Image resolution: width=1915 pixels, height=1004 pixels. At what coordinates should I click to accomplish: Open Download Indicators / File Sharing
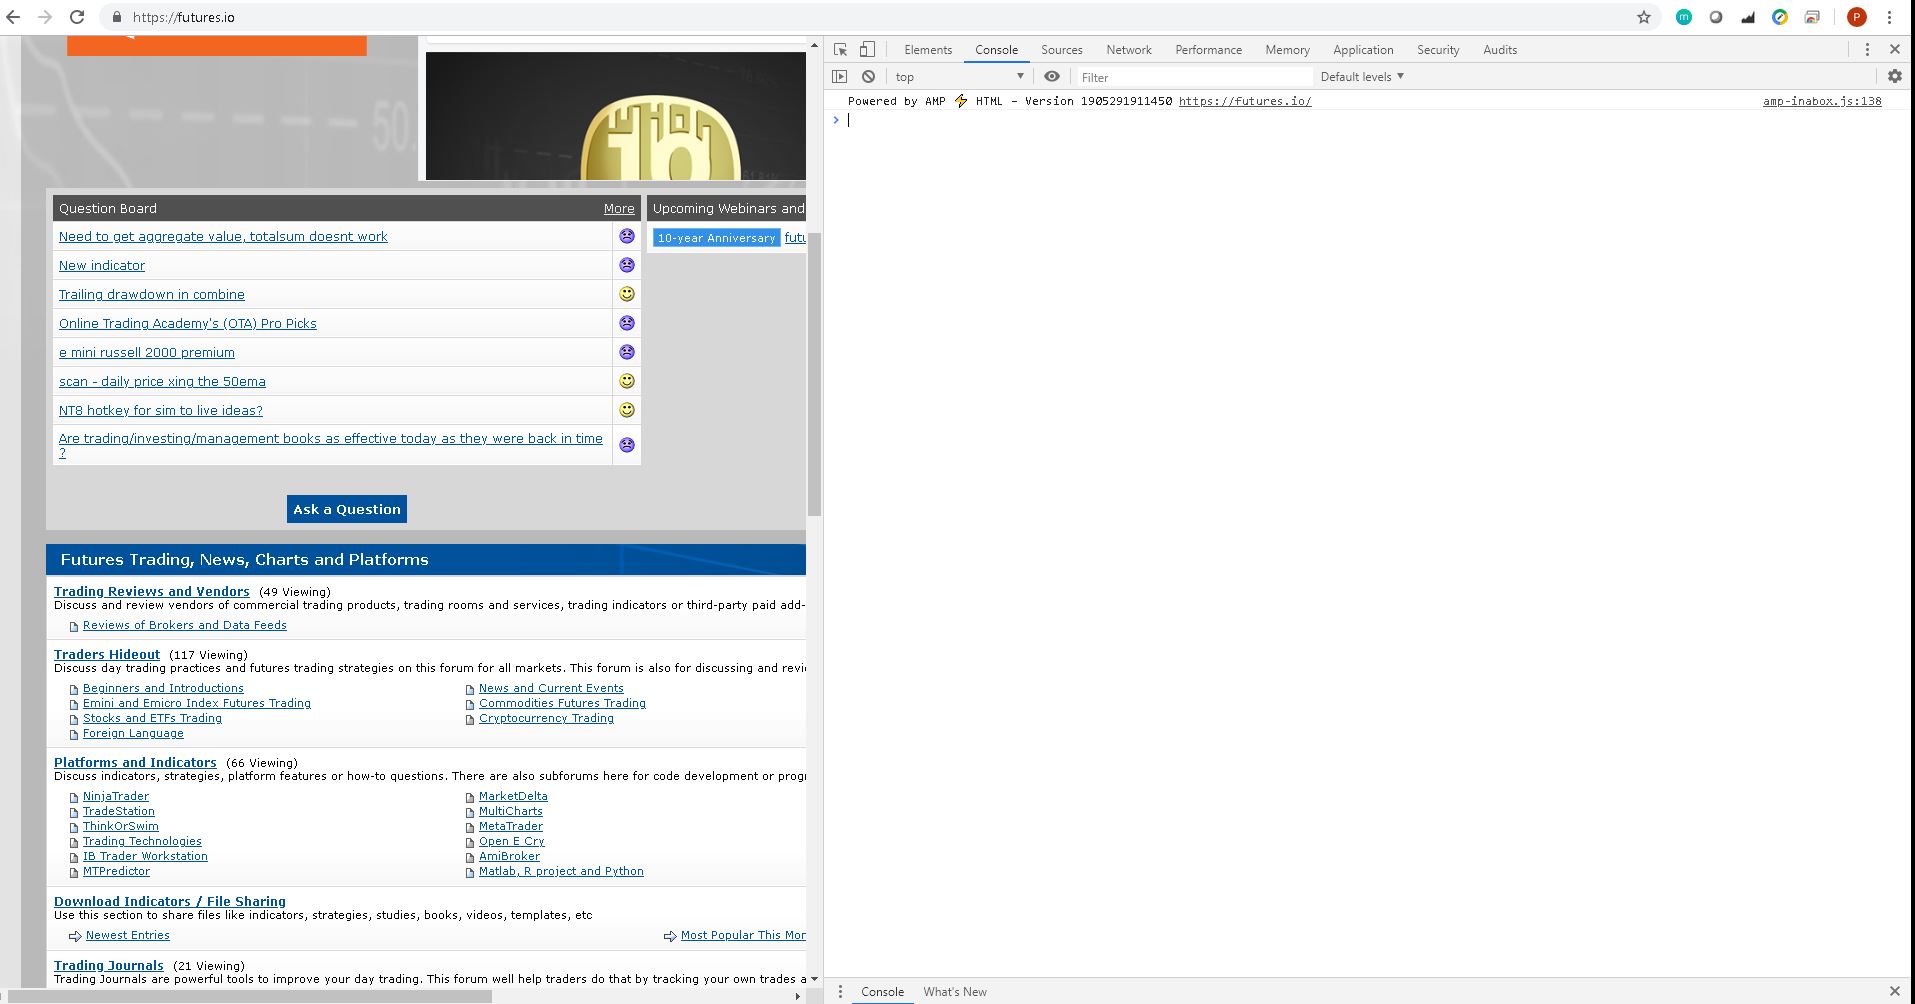pos(170,902)
